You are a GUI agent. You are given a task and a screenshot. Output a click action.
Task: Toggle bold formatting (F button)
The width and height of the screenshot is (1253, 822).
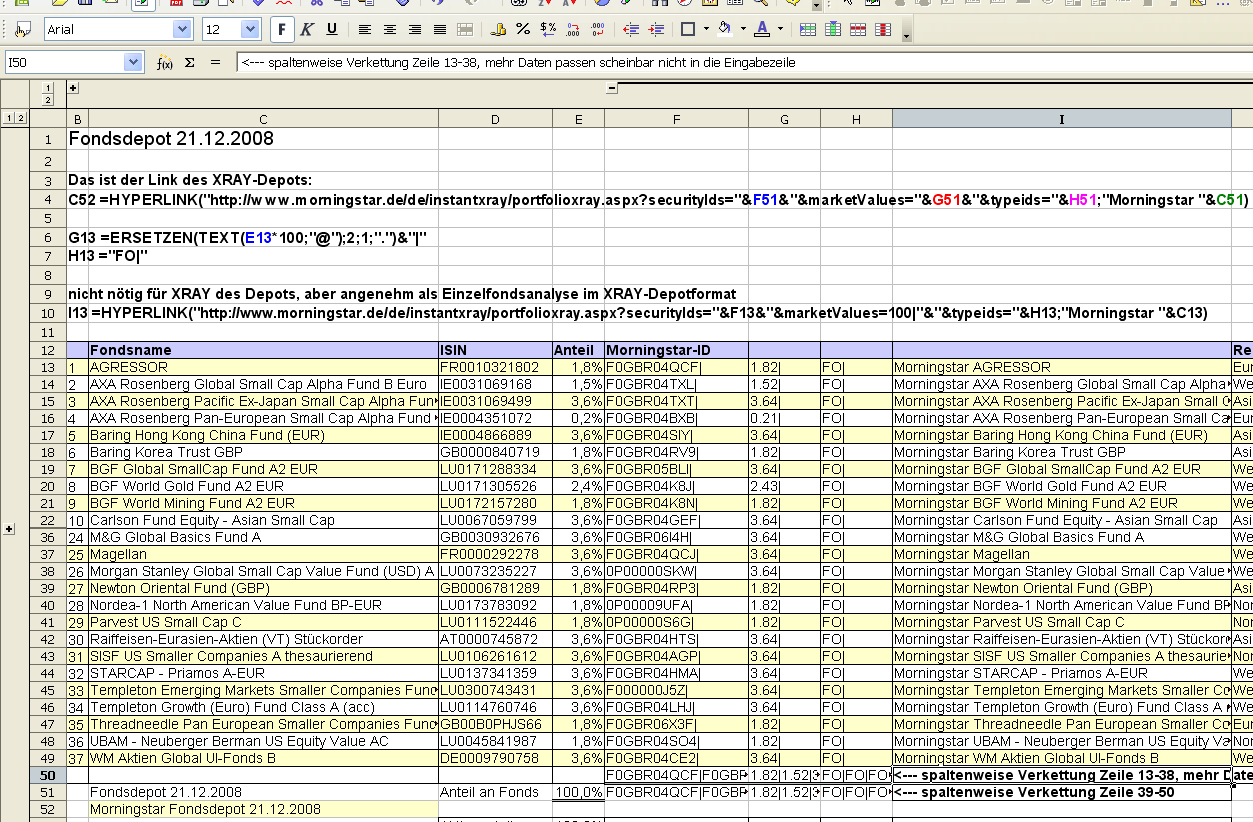pyautogui.click(x=283, y=30)
